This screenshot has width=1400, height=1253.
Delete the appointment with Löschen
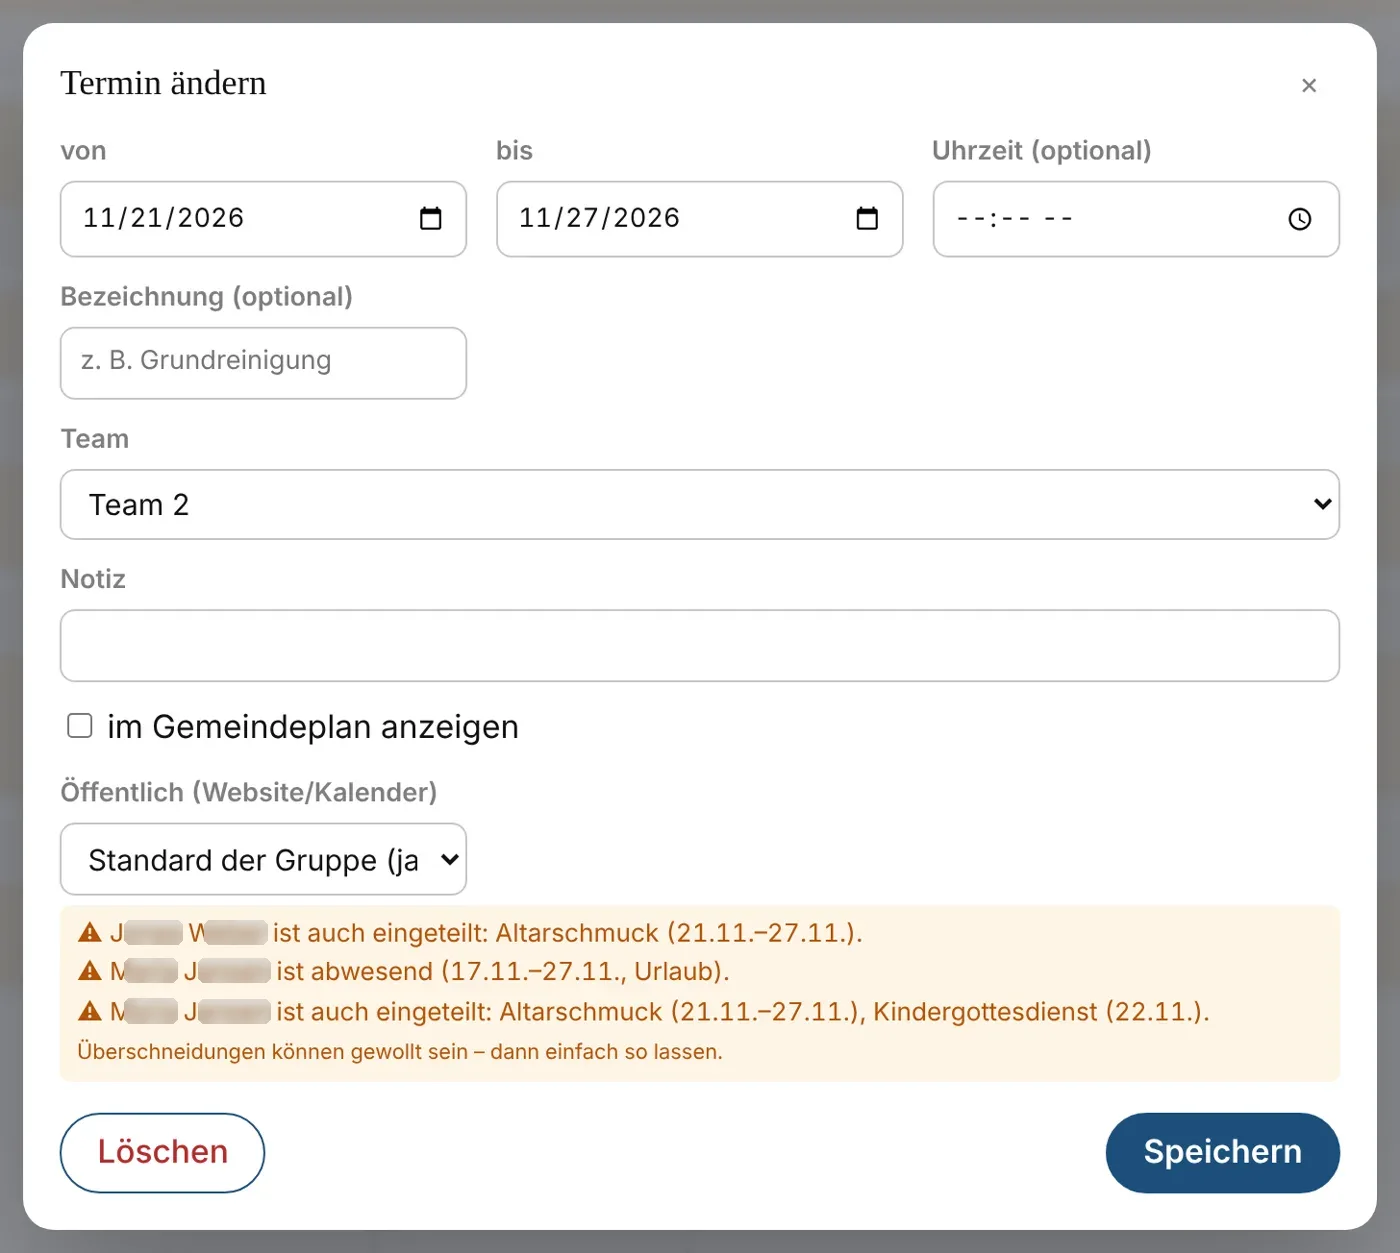(x=162, y=1152)
